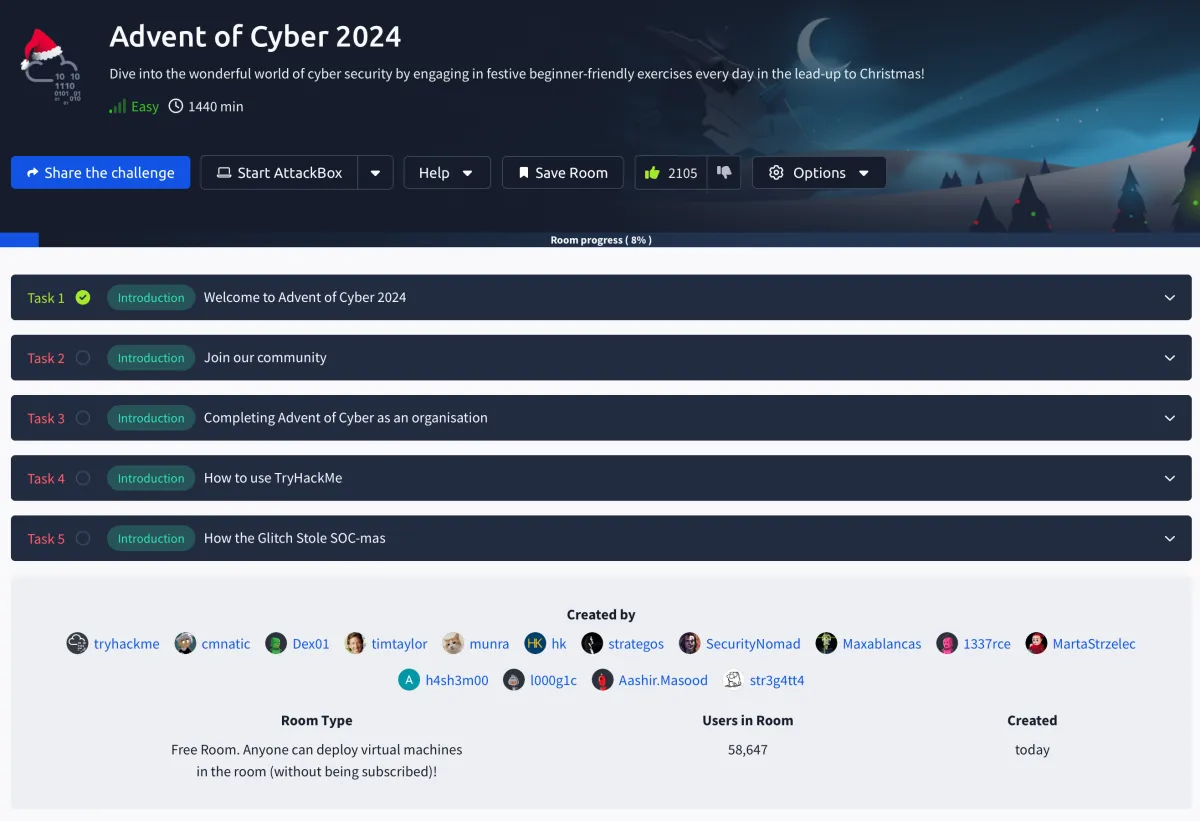The width and height of the screenshot is (1200, 821).
Task: Open MartaStrzelec profile link
Action: click(x=1094, y=644)
